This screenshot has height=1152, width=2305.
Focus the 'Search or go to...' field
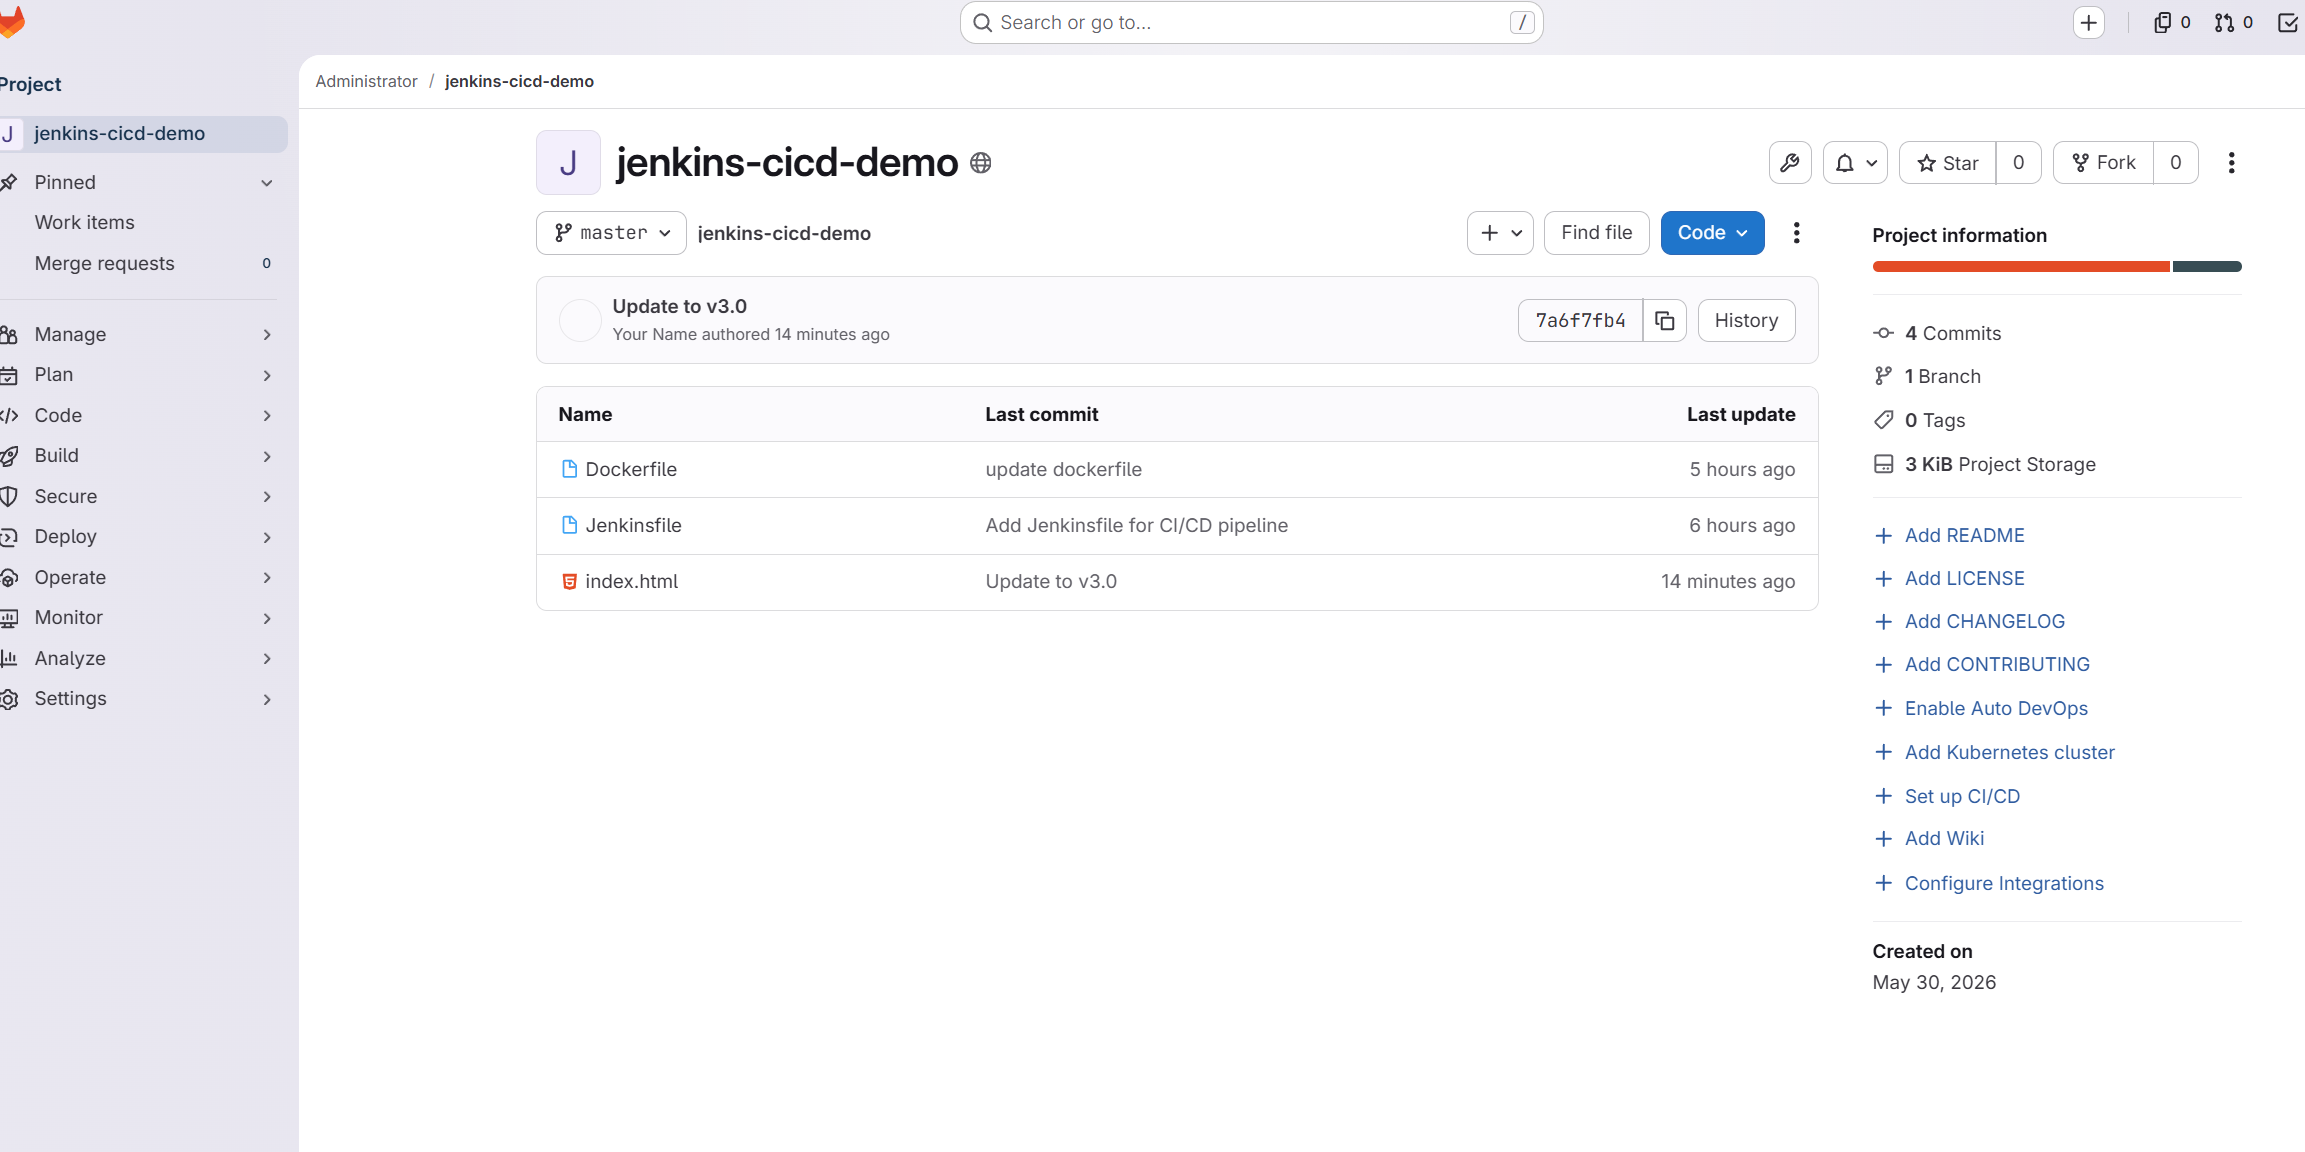1251,22
